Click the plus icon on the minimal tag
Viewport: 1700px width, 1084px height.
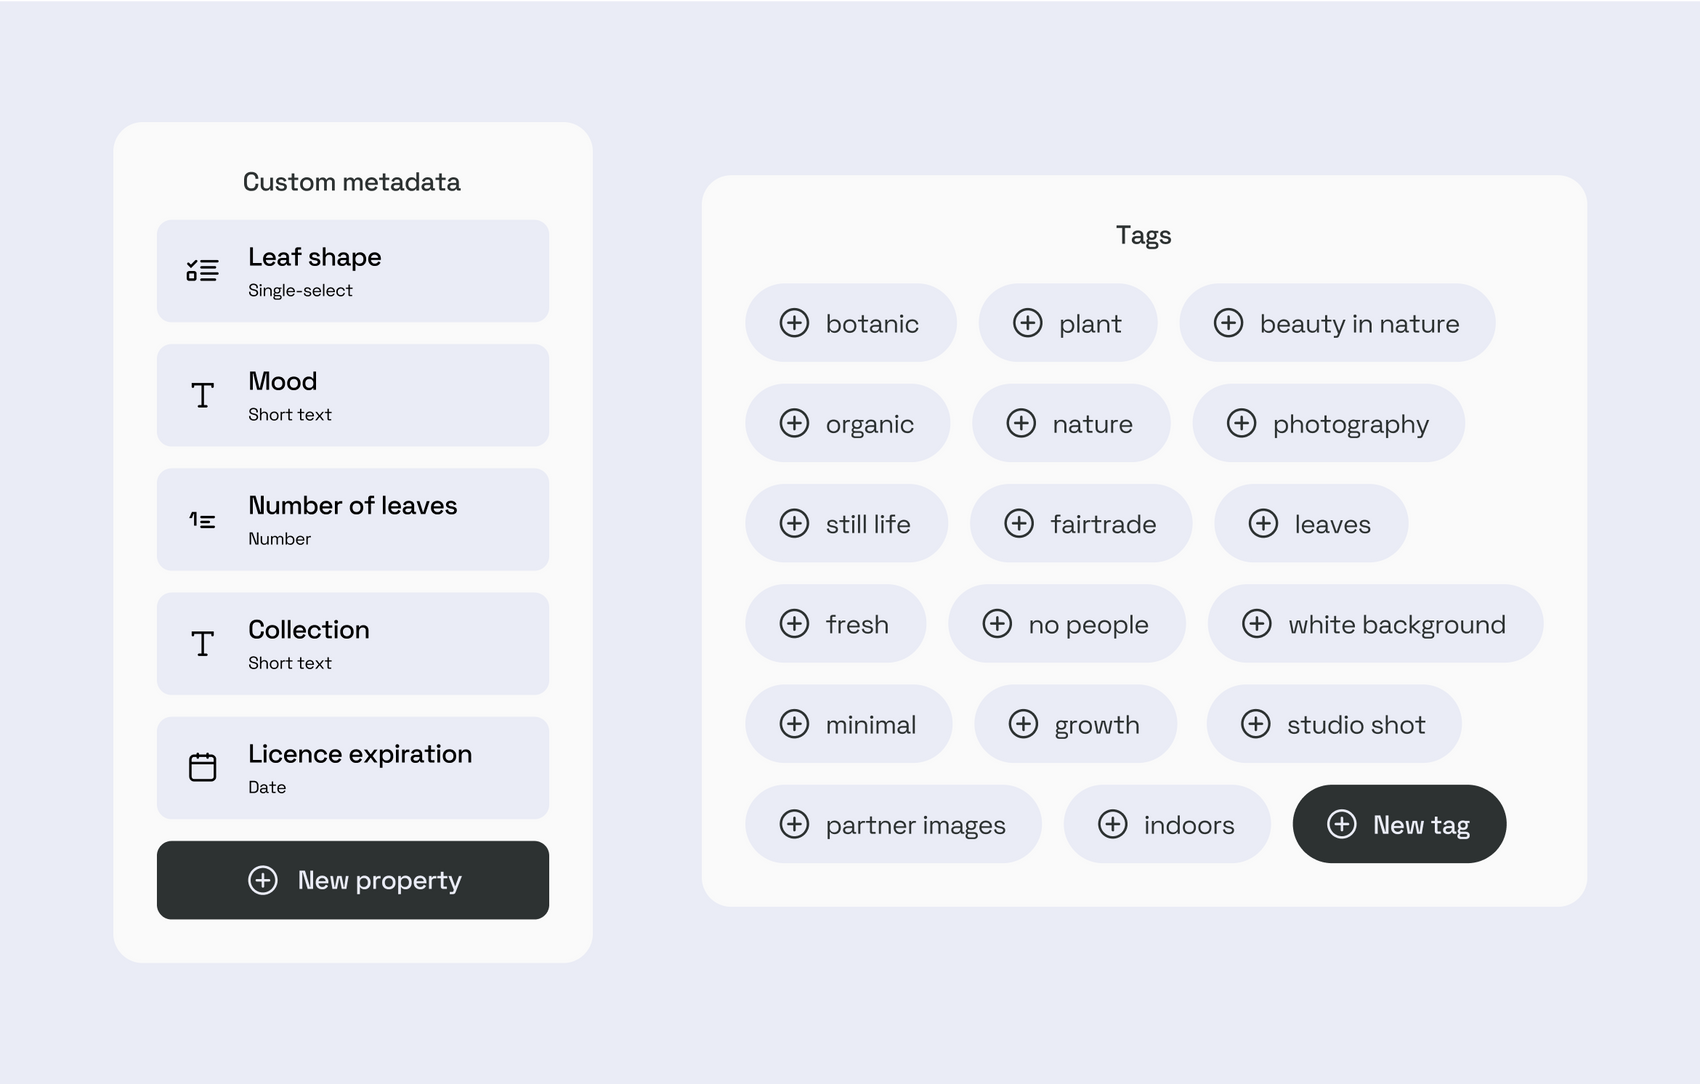(794, 724)
